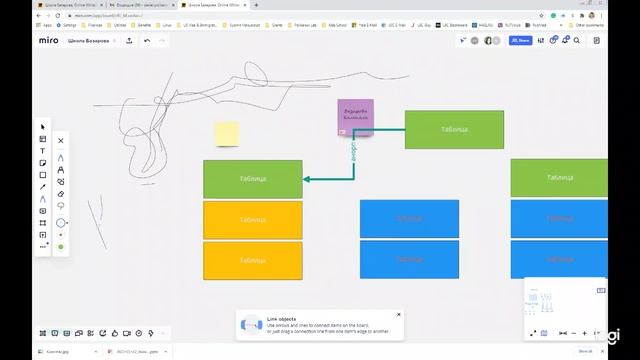Choose the highlighter in drawing sub-toolbar

click(x=61, y=170)
